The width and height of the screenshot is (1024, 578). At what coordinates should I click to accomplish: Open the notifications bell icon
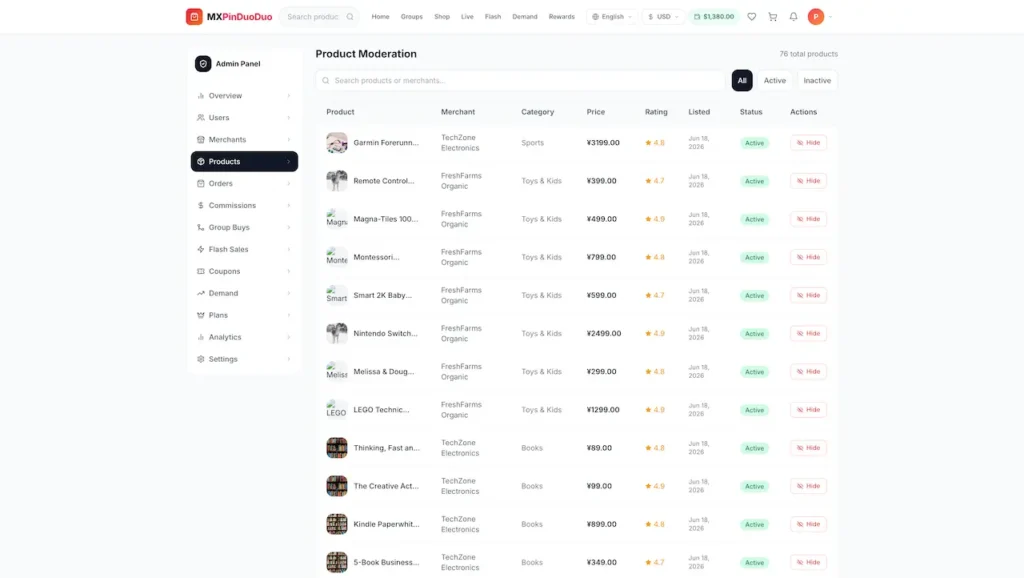pos(793,16)
